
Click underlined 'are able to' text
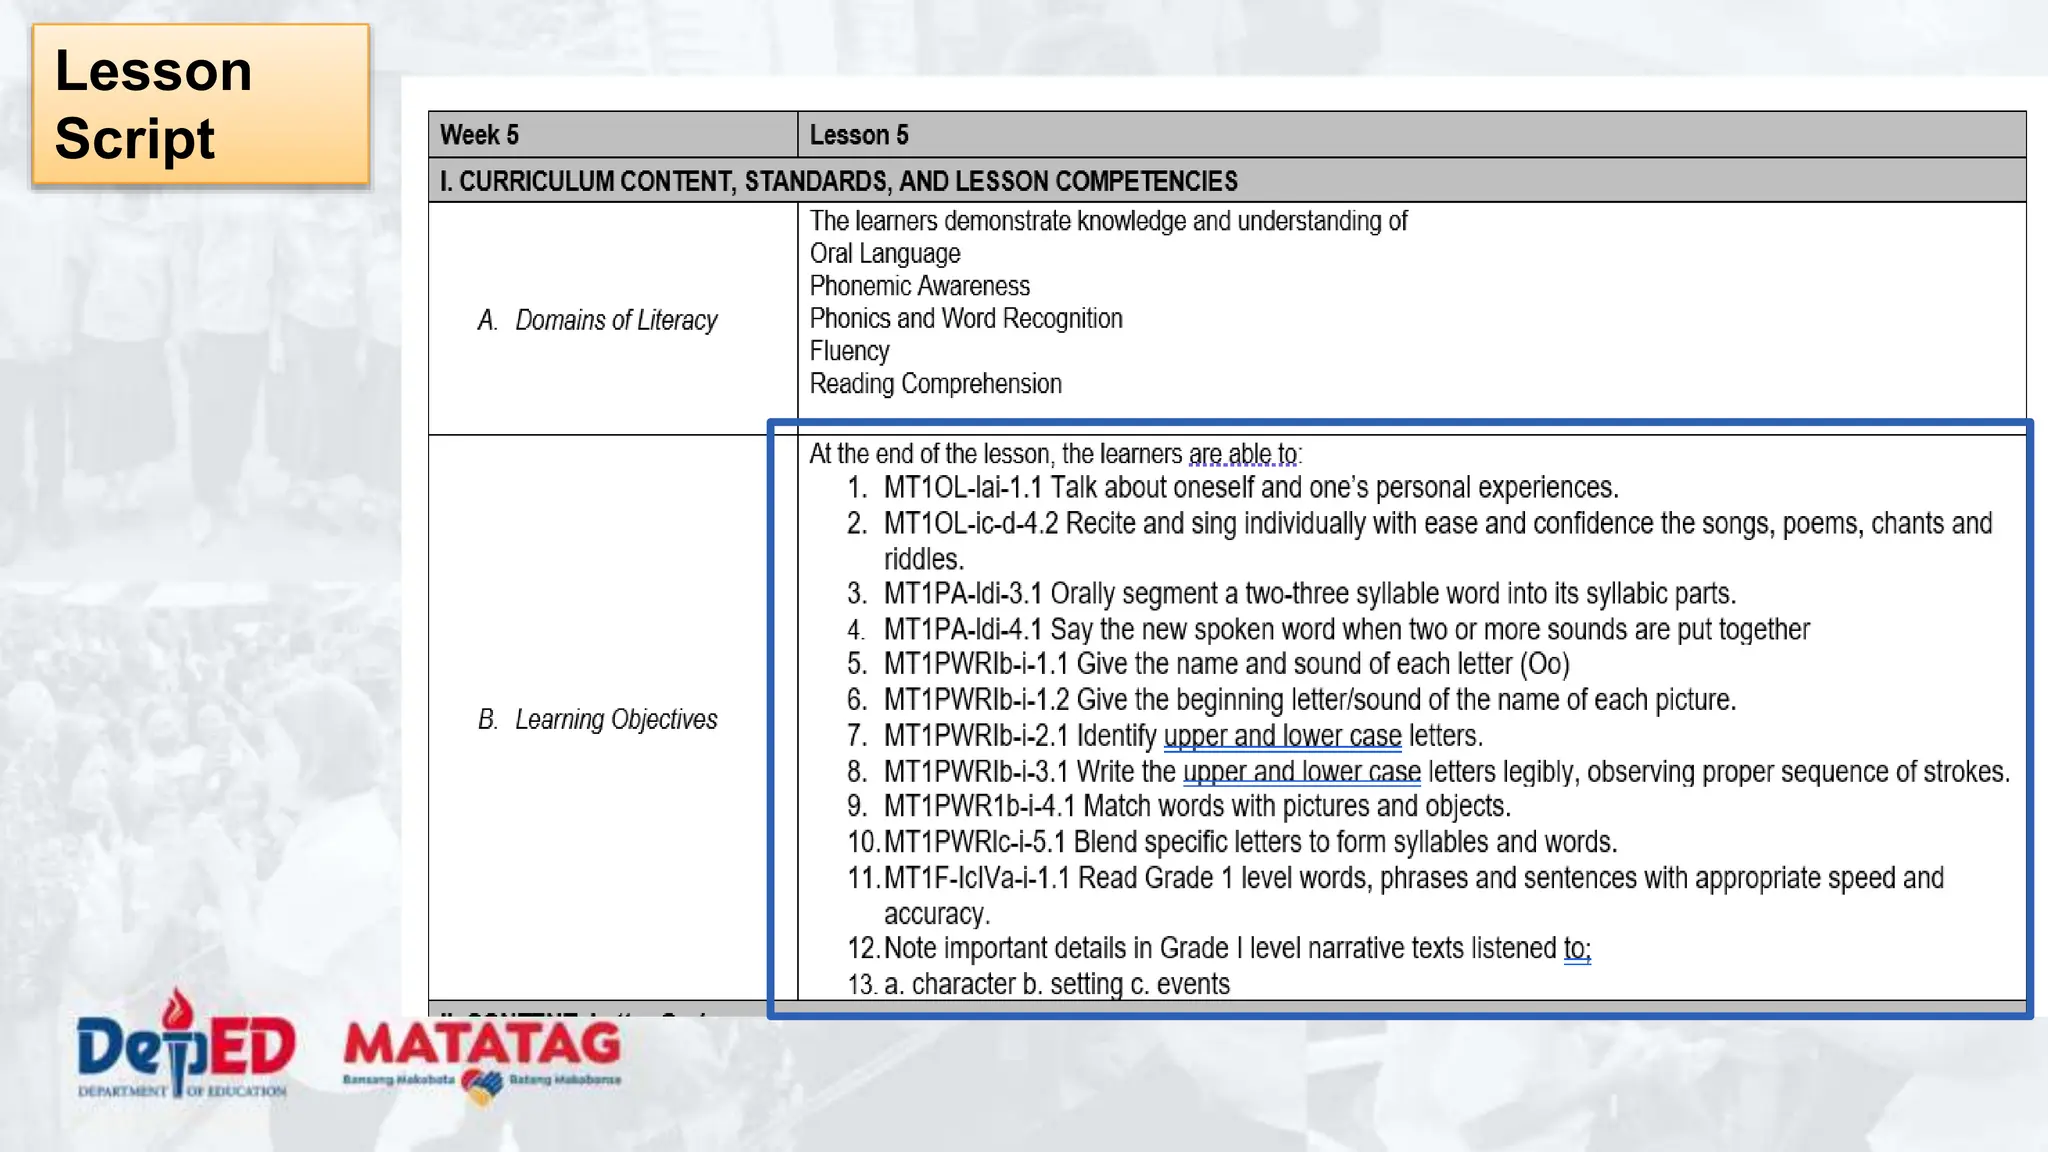[1242, 454]
